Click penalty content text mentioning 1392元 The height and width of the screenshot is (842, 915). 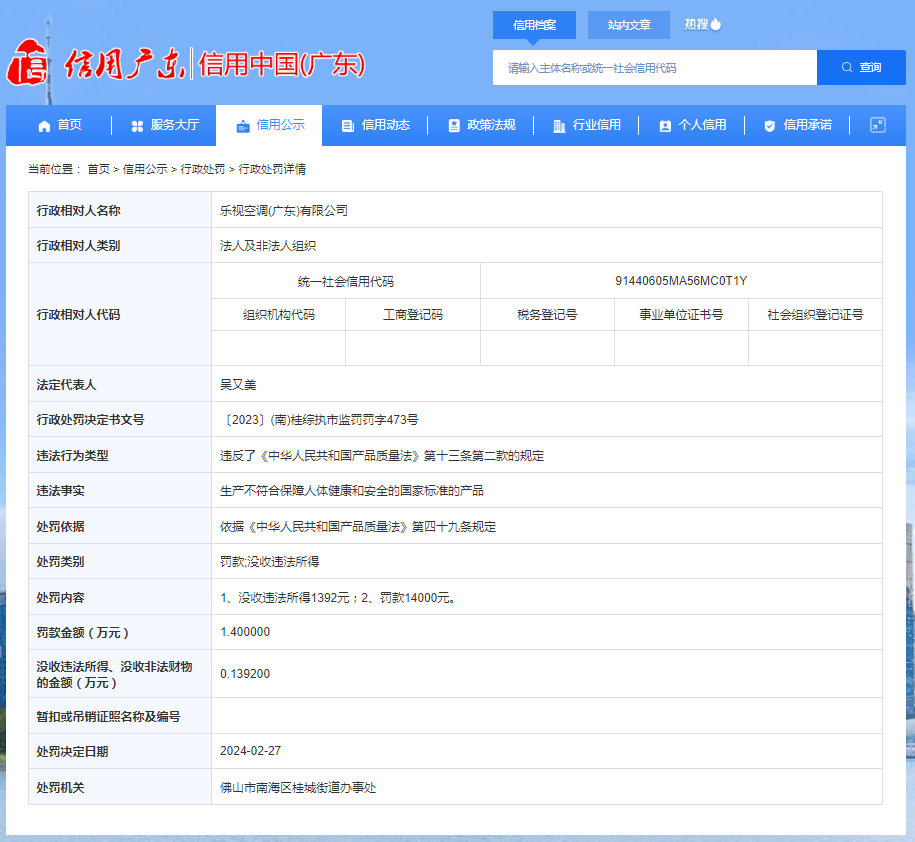[337, 598]
